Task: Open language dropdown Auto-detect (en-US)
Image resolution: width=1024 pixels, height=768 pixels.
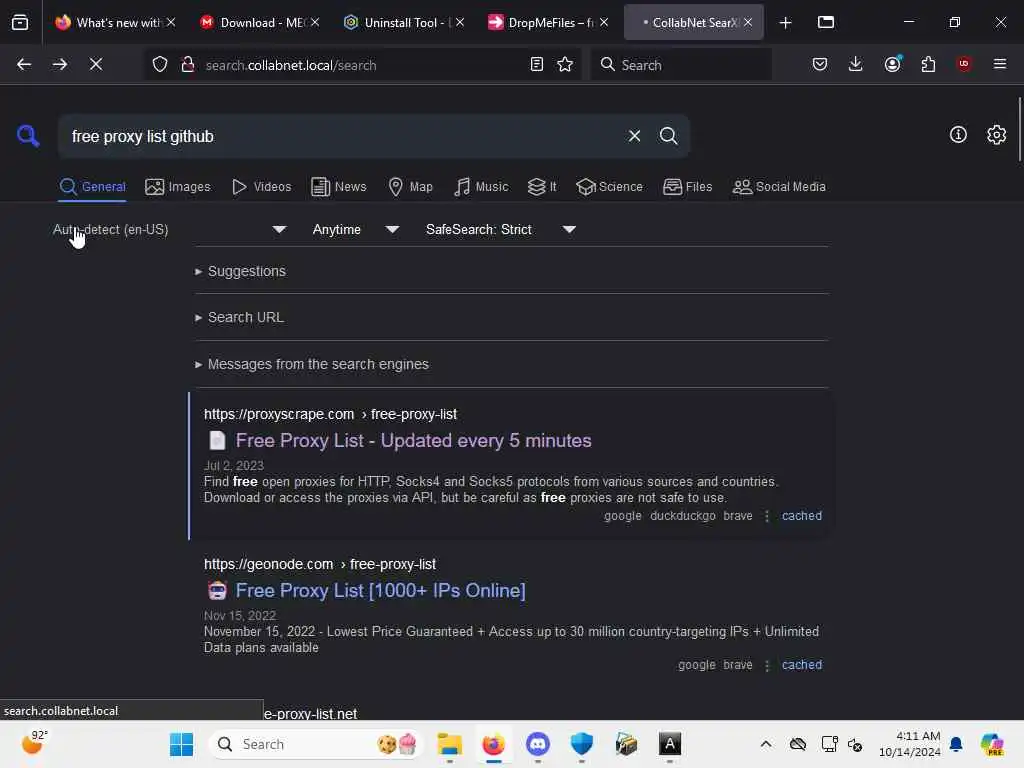Action: coord(170,229)
